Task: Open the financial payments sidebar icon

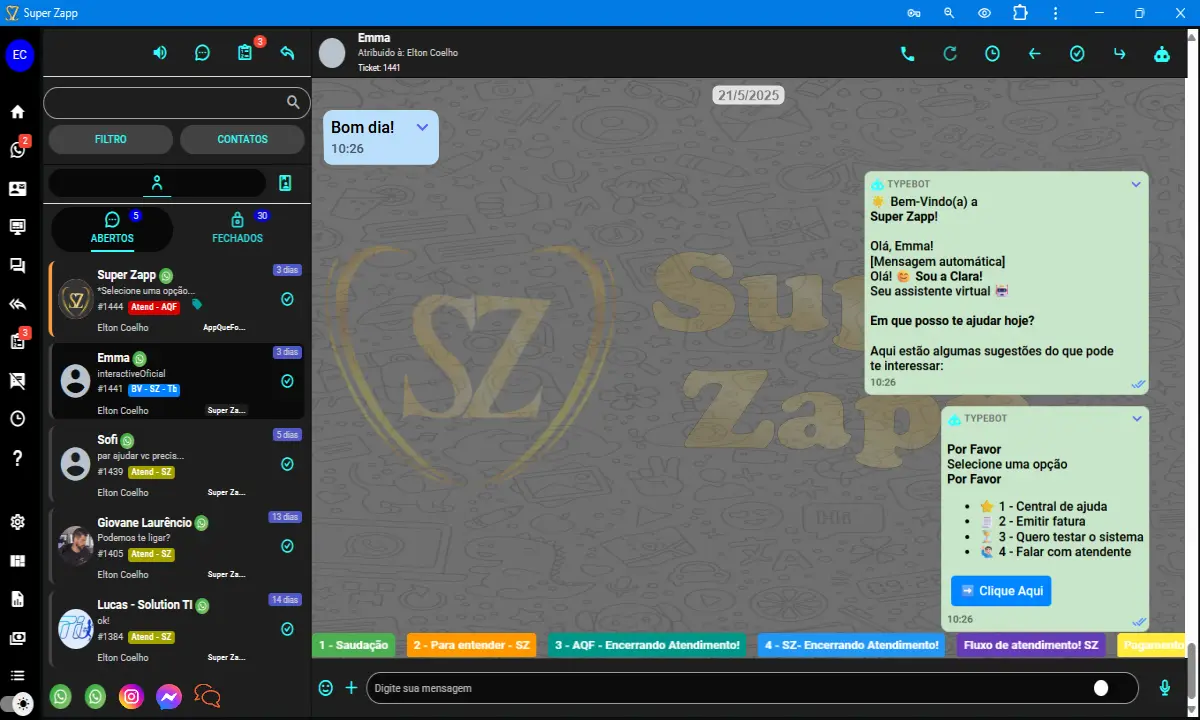Action: 17,637
